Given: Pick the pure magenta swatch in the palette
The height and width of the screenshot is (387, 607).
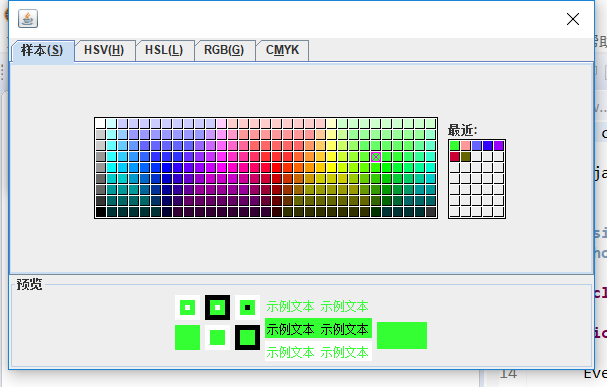Looking at the screenshot, I should [x=221, y=168].
